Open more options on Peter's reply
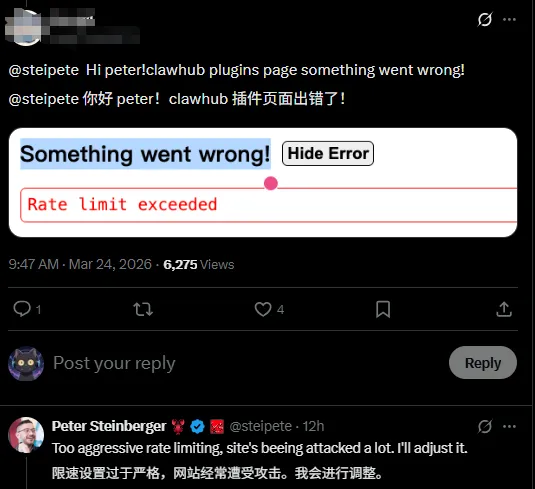 point(509,426)
